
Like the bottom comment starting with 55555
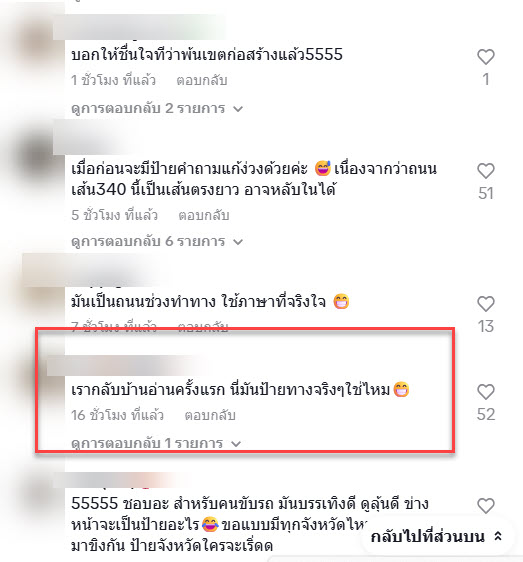[486, 506]
